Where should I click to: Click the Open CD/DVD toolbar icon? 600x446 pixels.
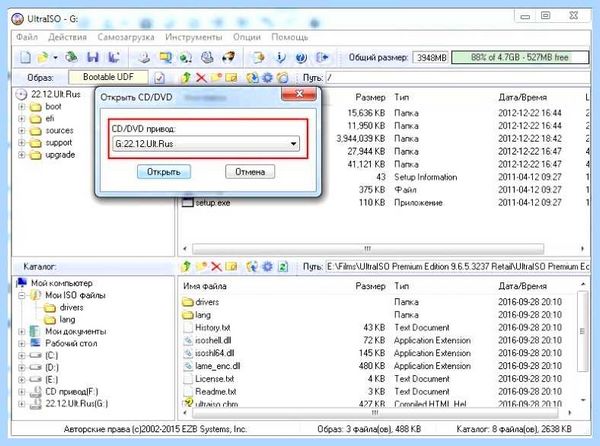point(71,57)
